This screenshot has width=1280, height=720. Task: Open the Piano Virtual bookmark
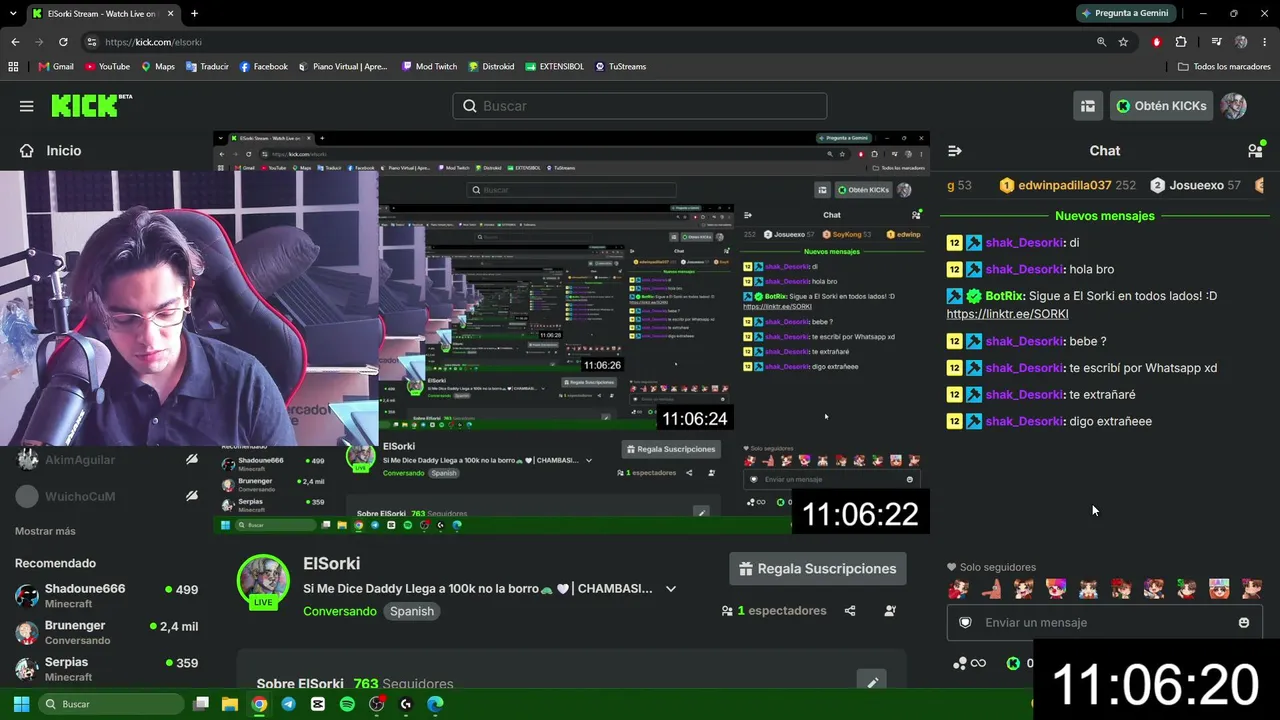342,67
